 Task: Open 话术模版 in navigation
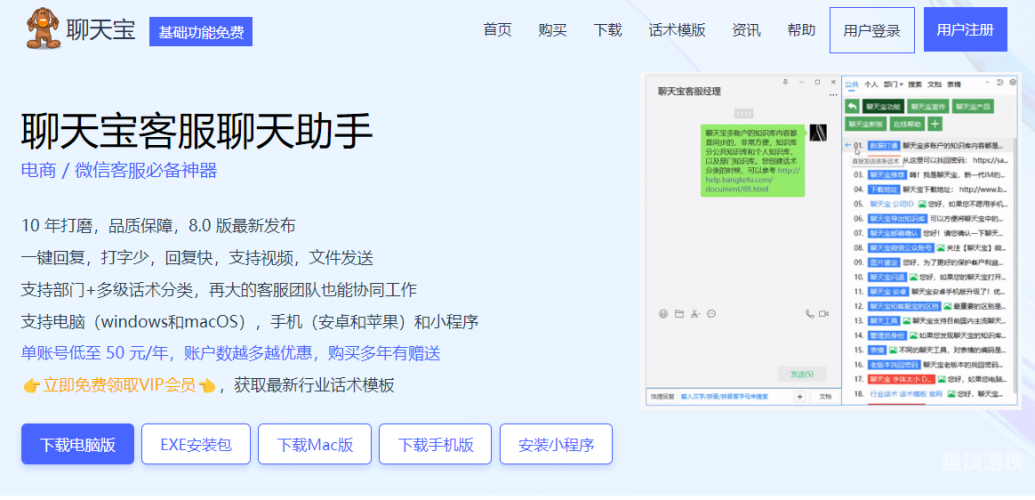point(677,30)
